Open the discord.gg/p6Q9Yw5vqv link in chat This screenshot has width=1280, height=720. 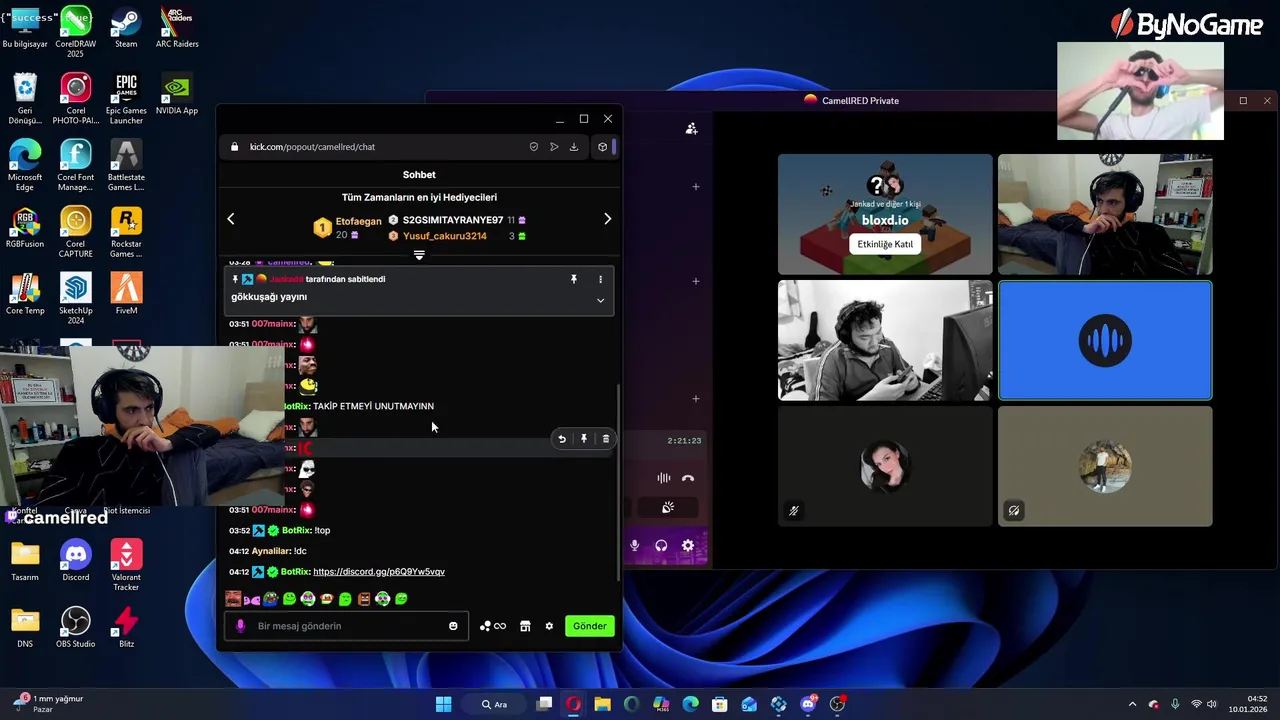379,572
